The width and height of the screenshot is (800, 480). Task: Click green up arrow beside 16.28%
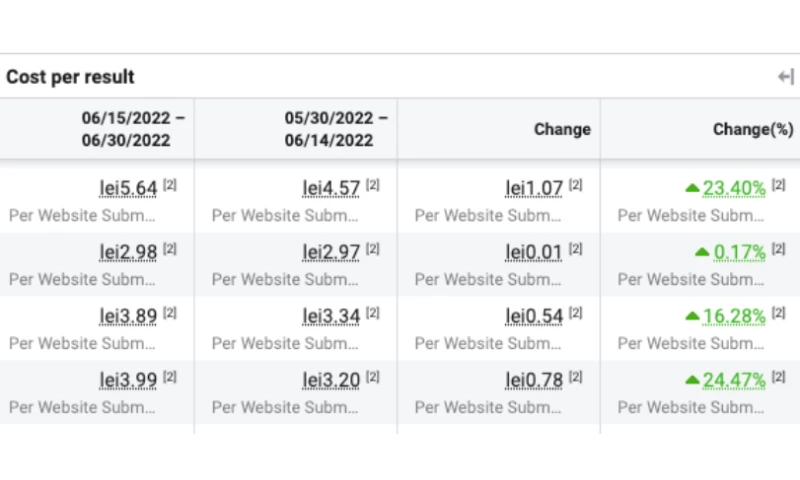pyautogui.click(x=692, y=316)
